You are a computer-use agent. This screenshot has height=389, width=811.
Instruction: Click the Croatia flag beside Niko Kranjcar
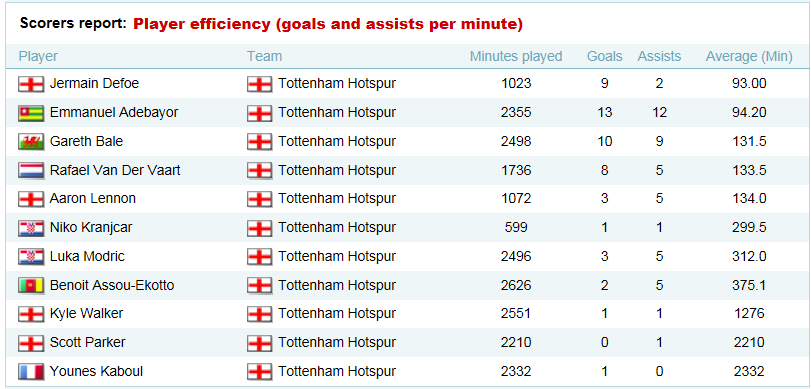coord(31,228)
